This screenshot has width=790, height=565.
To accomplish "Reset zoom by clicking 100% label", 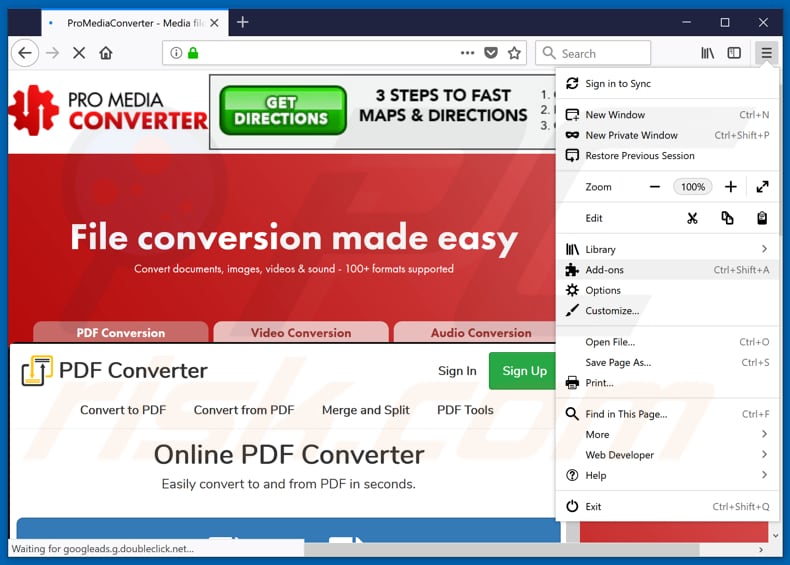I will [x=693, y=187].
